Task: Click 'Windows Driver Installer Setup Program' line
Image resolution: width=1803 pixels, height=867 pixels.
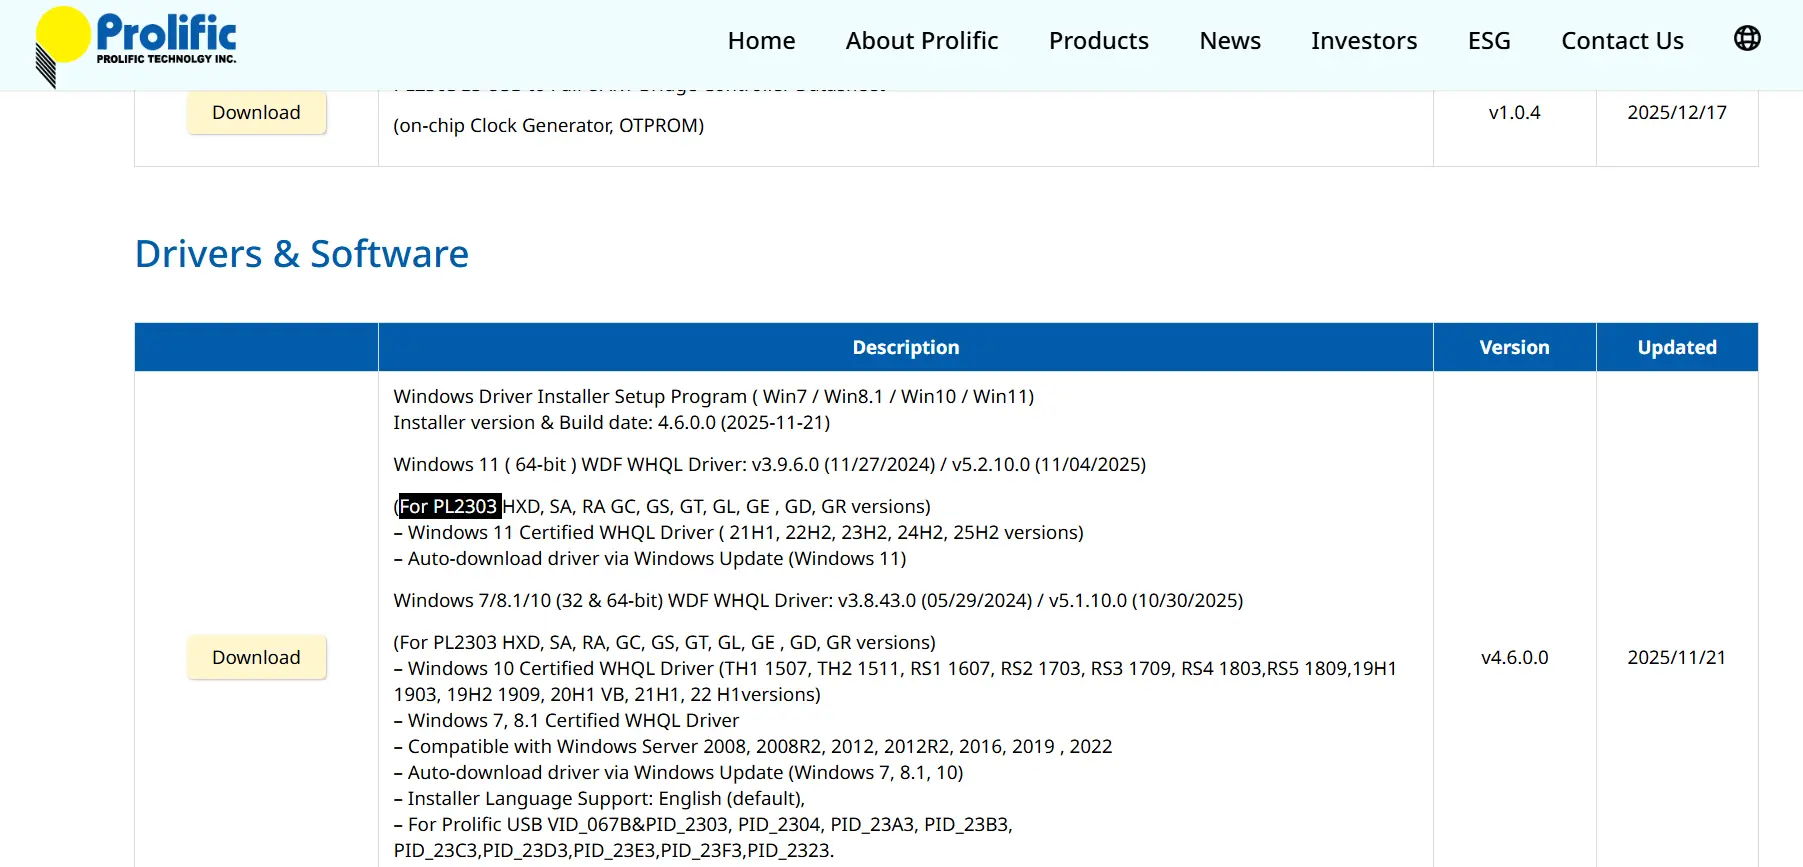Action: (x=713, y=397)
